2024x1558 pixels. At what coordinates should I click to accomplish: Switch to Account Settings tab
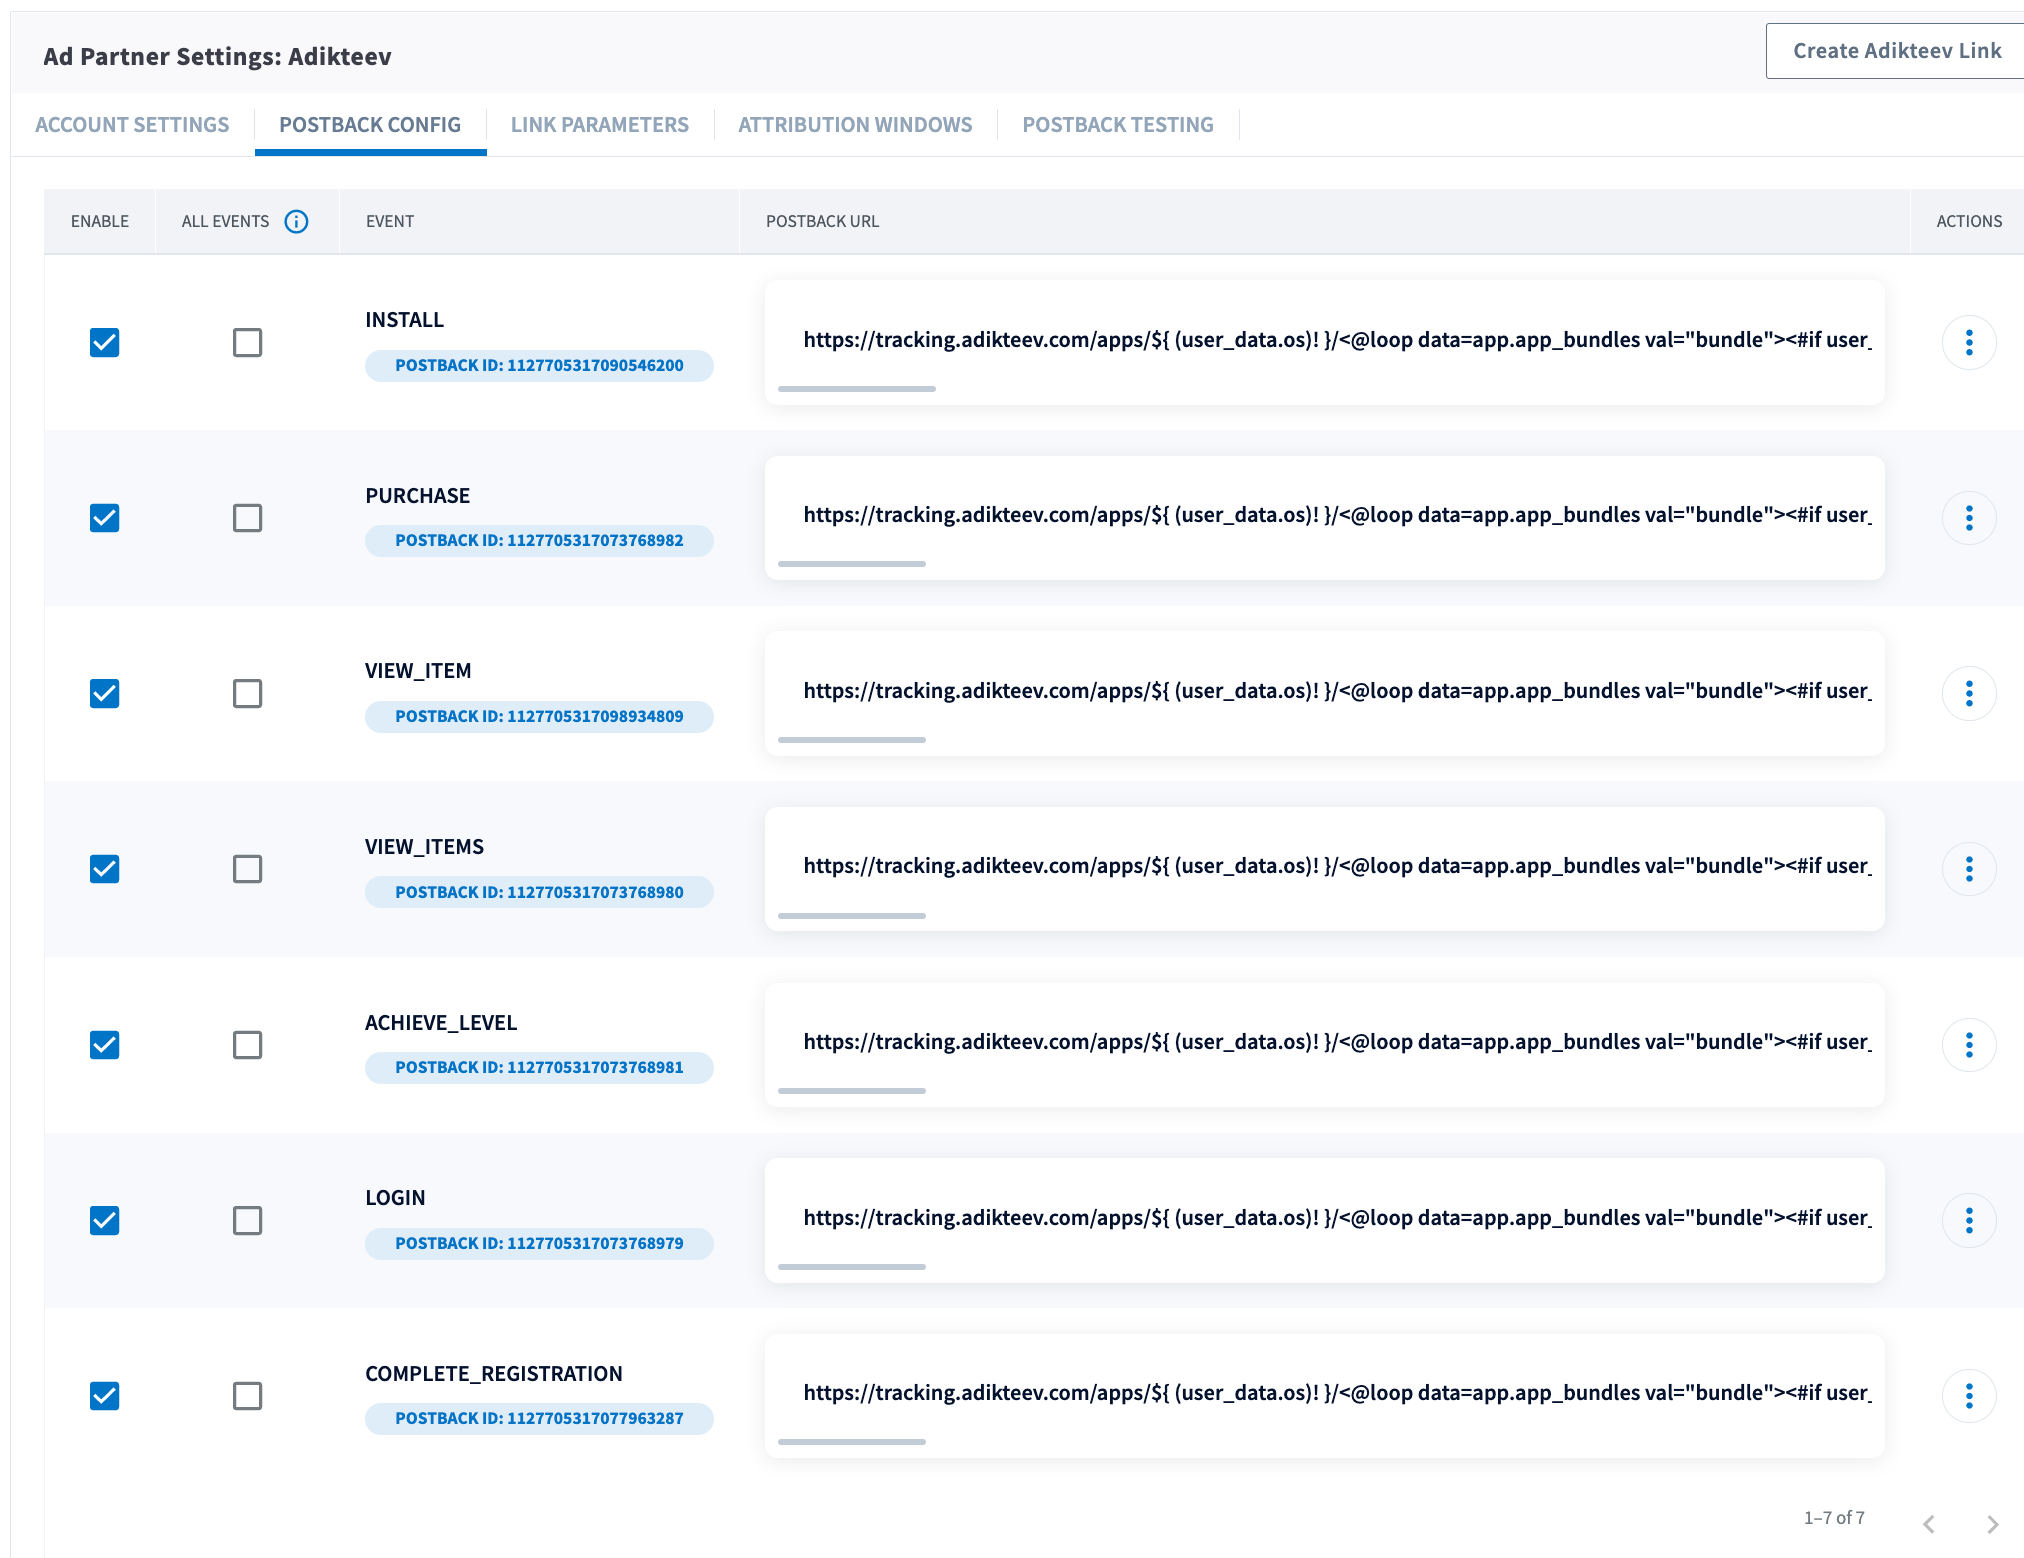(132, 125)
